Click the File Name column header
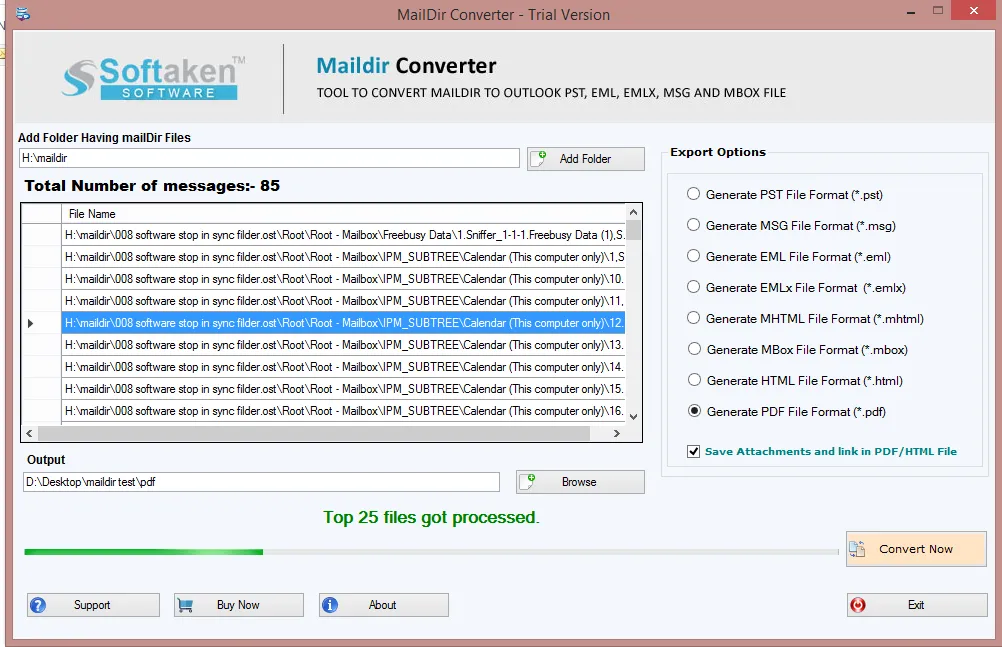The image size is (1002, 647). click(x=343, y=214)
